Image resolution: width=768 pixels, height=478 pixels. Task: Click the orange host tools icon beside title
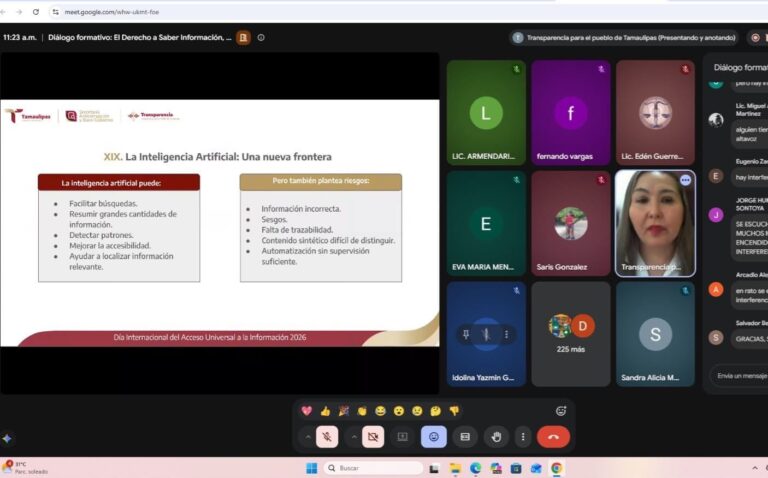click(x=243, y=37)
